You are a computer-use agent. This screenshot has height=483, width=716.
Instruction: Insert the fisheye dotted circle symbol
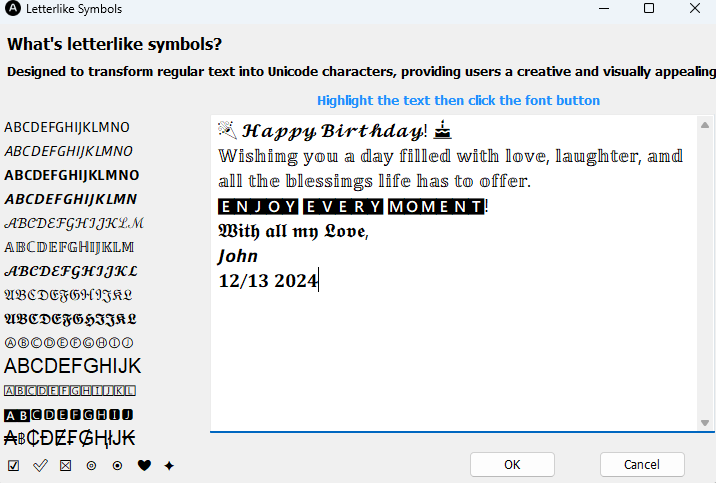click(117, 465)
